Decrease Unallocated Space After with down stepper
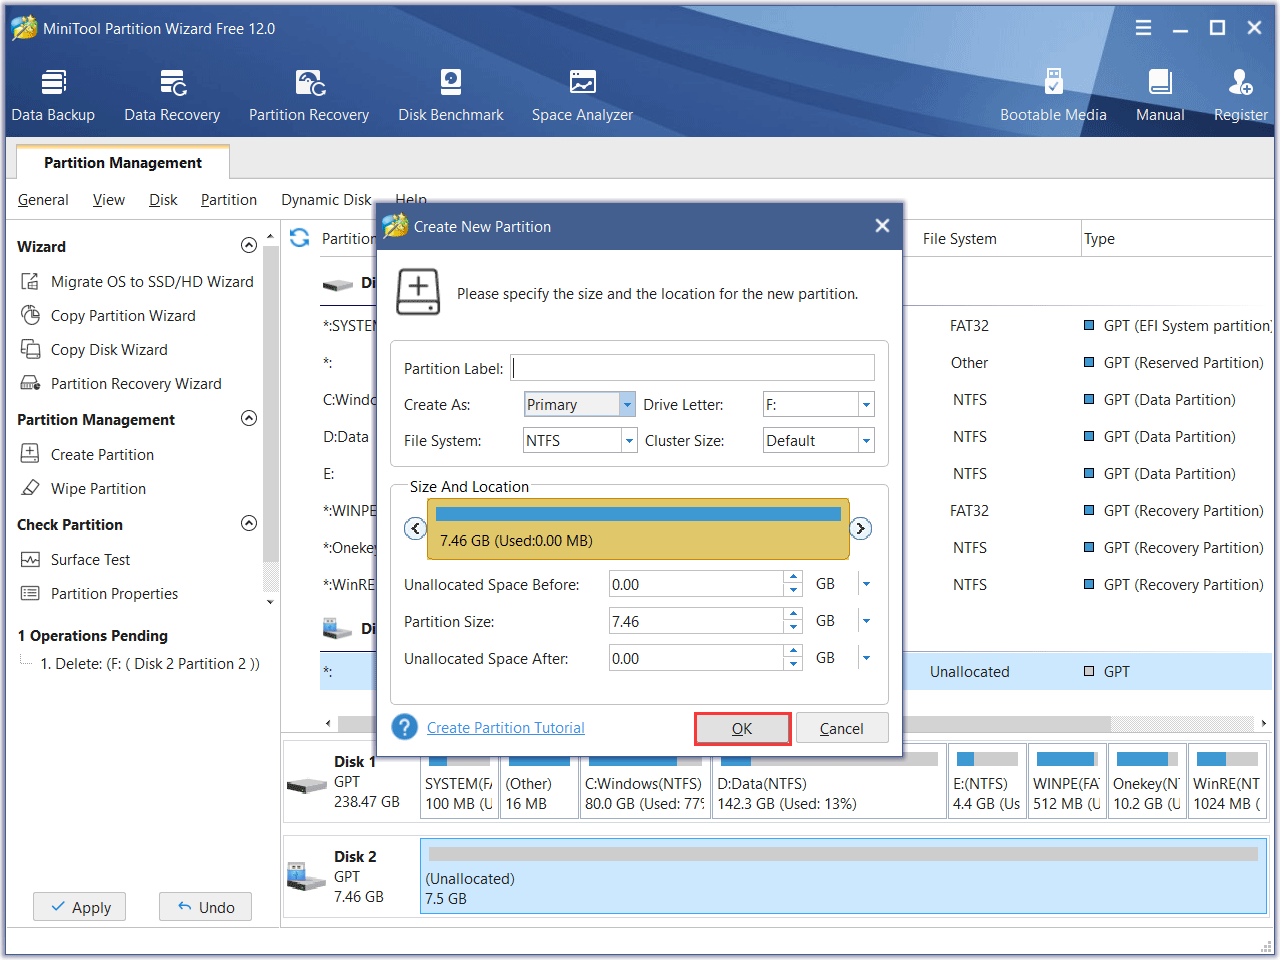Screen dimensions: 1280x960 (793, 665)
